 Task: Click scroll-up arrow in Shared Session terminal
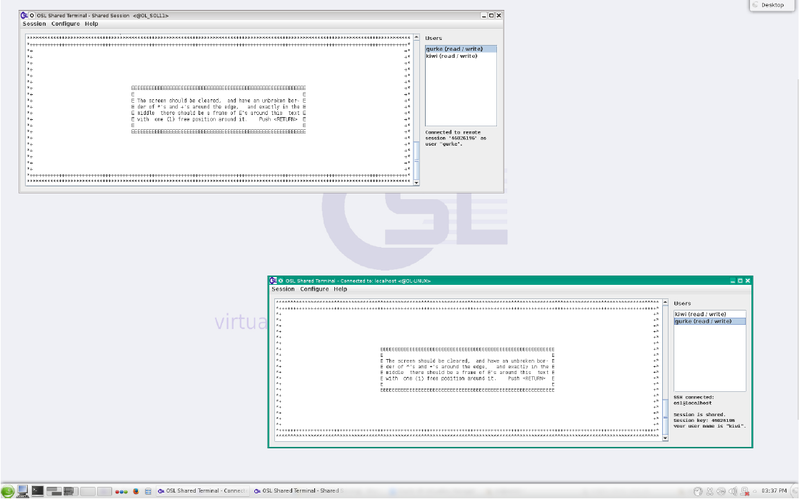click(x=416, y=37)
